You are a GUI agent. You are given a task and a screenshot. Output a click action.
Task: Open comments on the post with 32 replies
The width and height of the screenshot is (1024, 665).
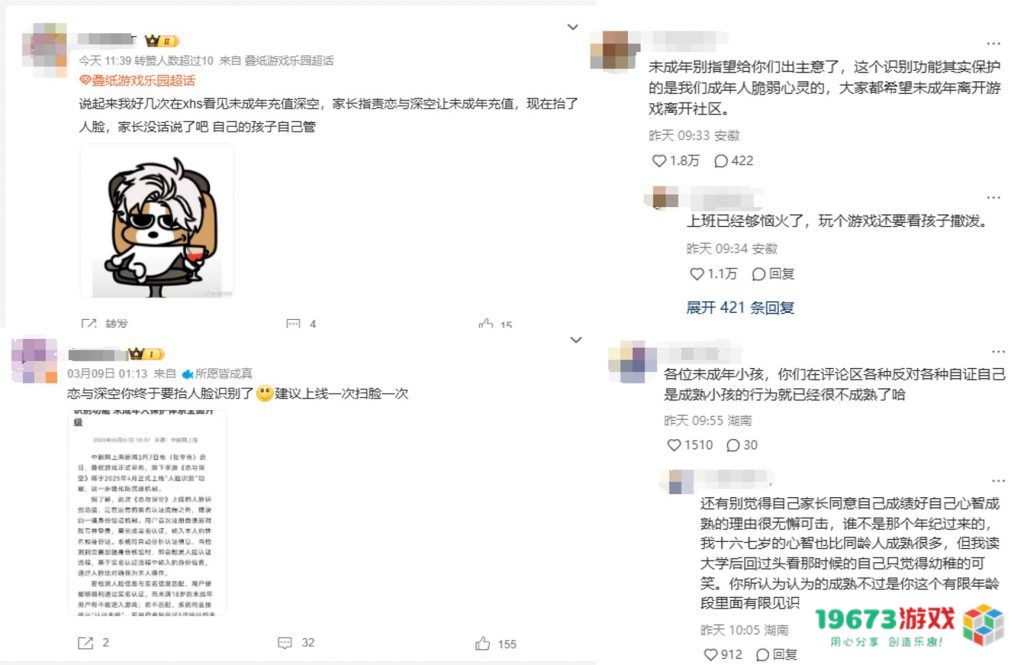pyautogui.click(x=285, y=643)
